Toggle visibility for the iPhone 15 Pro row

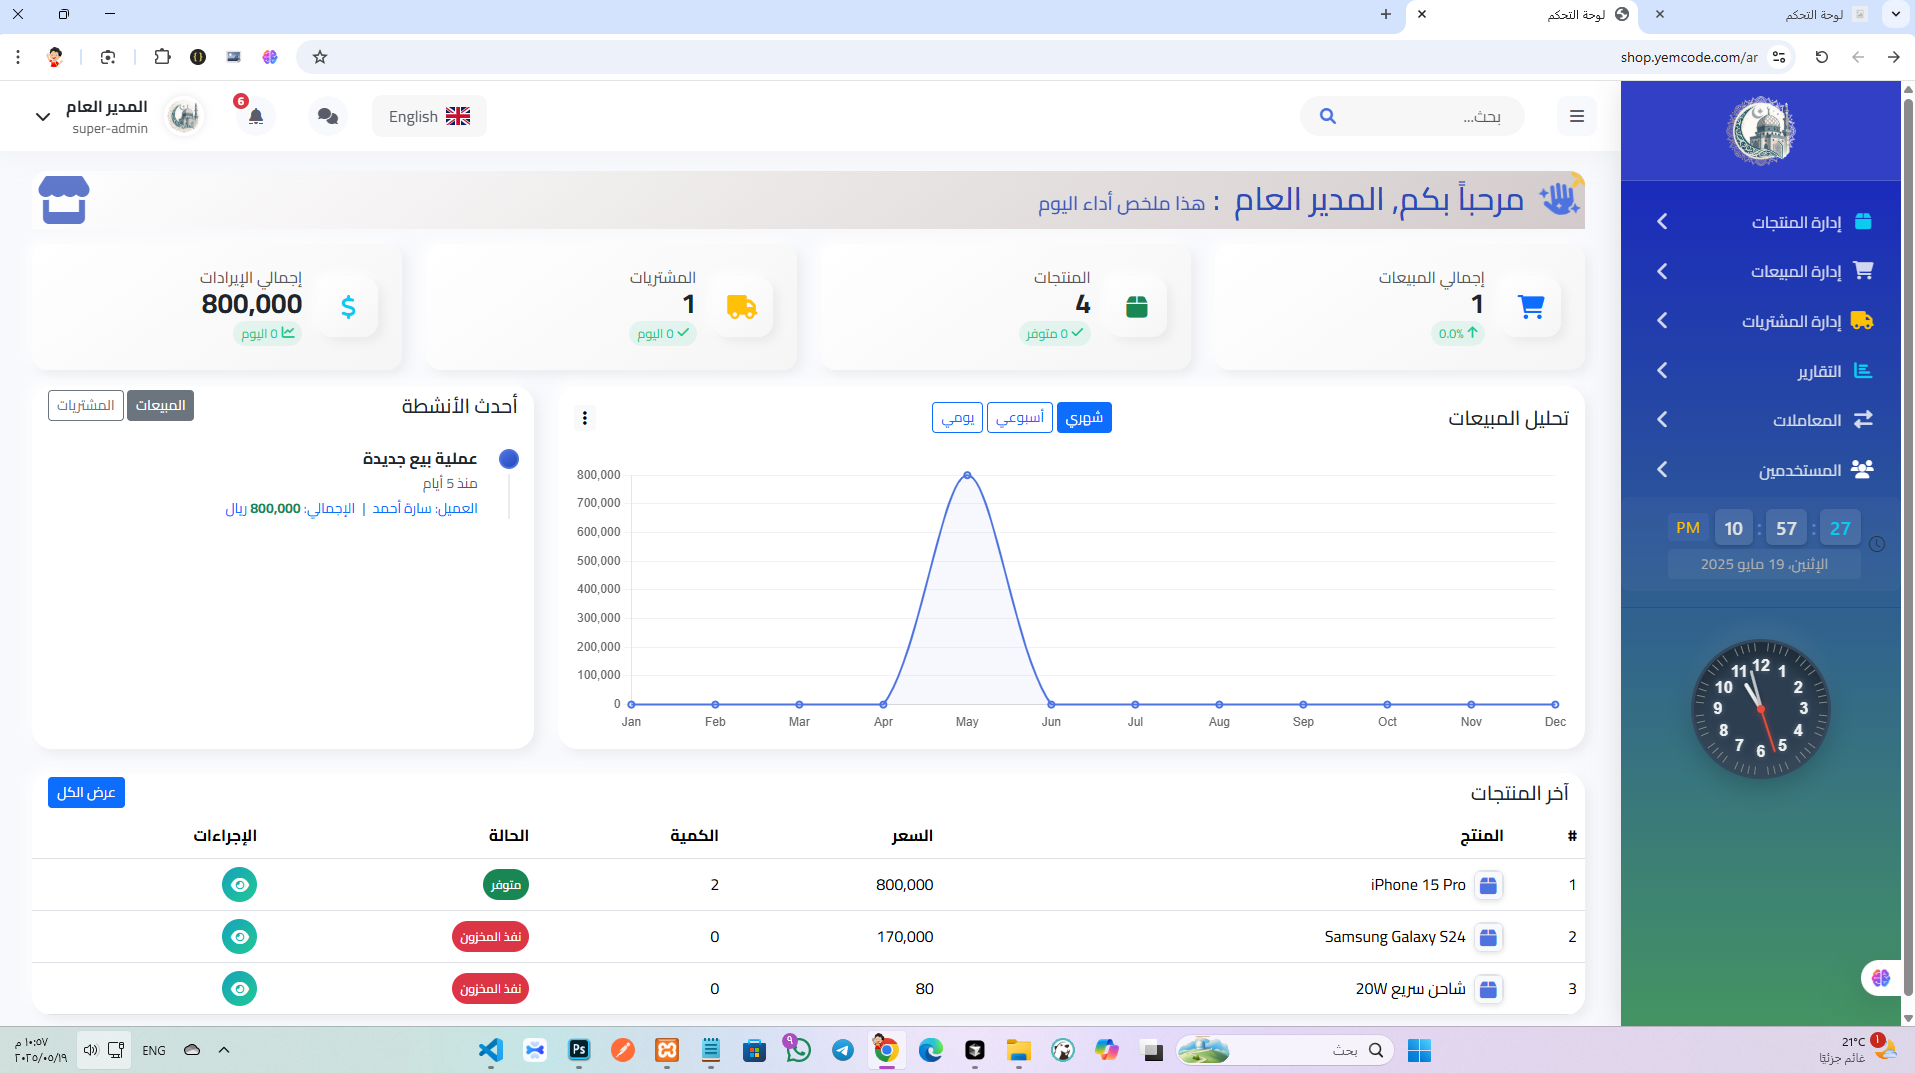click(239, 884)
